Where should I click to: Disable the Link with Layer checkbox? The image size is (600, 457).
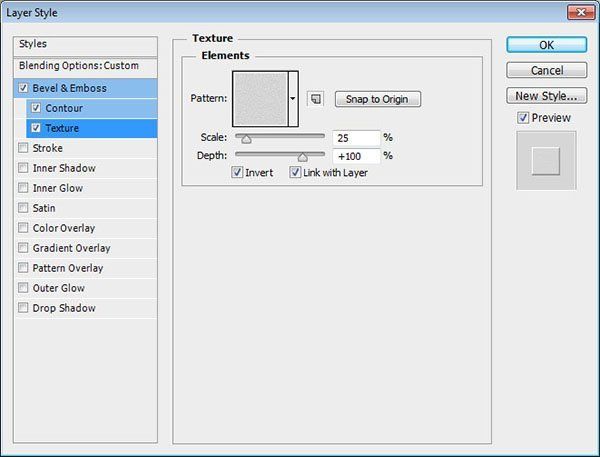click(296, 173)
